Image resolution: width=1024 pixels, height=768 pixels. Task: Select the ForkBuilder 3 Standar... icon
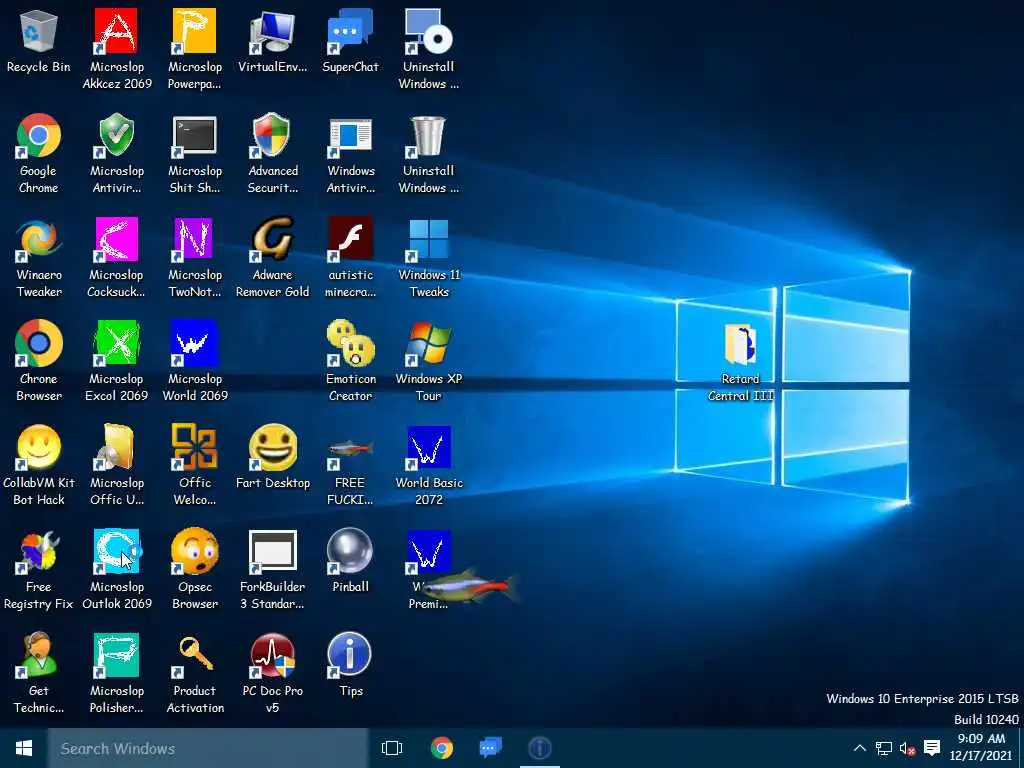tap(272, 551)
